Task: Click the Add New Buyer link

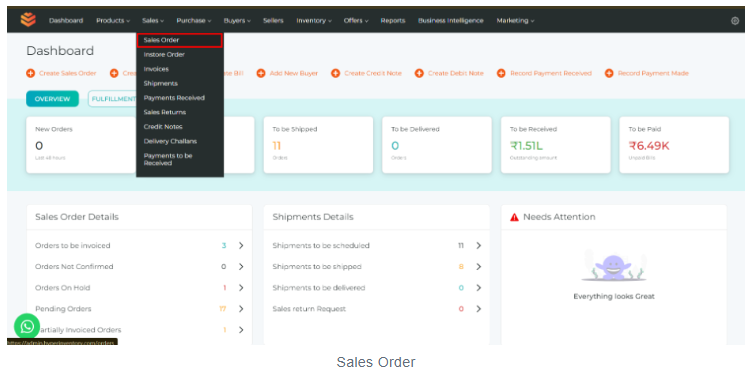Action: coord(294,73)
